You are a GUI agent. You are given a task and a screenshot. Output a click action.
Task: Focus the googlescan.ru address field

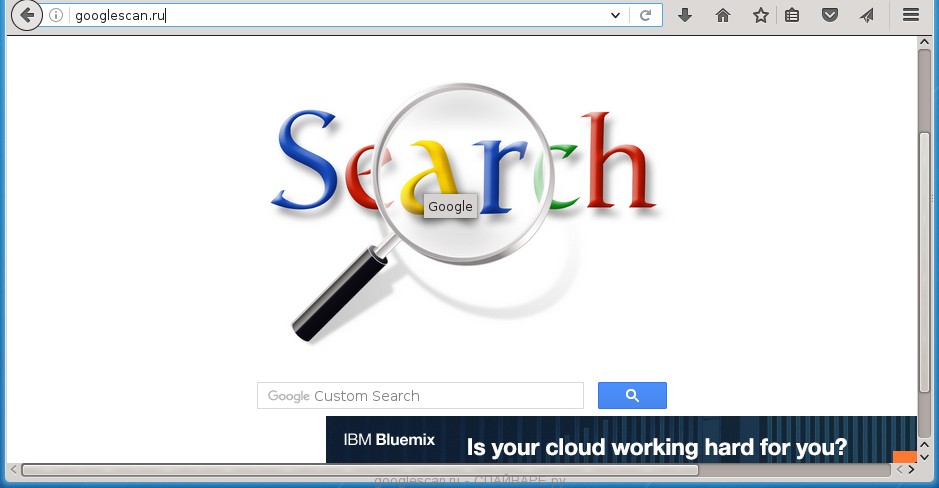[330, 15]
